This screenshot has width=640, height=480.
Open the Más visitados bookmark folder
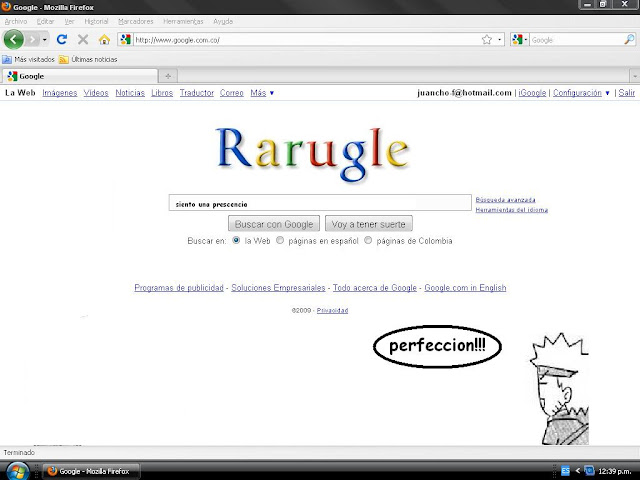point(29,60)
